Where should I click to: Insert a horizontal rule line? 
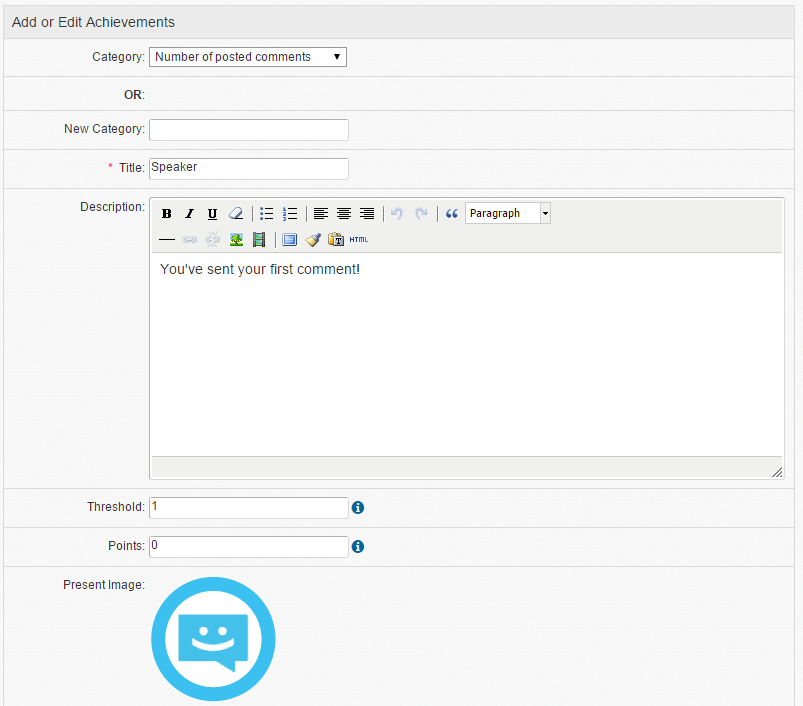(167, 240)
